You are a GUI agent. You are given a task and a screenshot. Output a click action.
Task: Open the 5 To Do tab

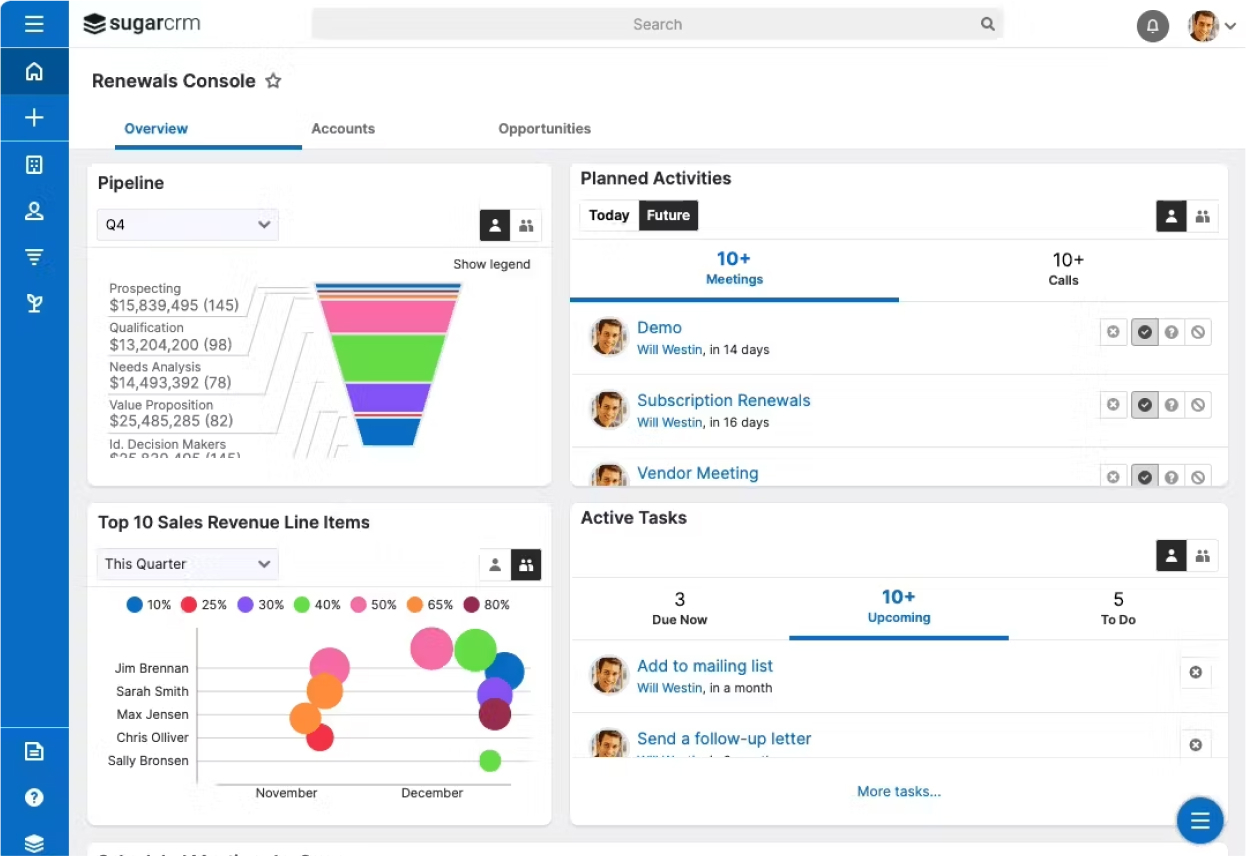click(1118, 608)
